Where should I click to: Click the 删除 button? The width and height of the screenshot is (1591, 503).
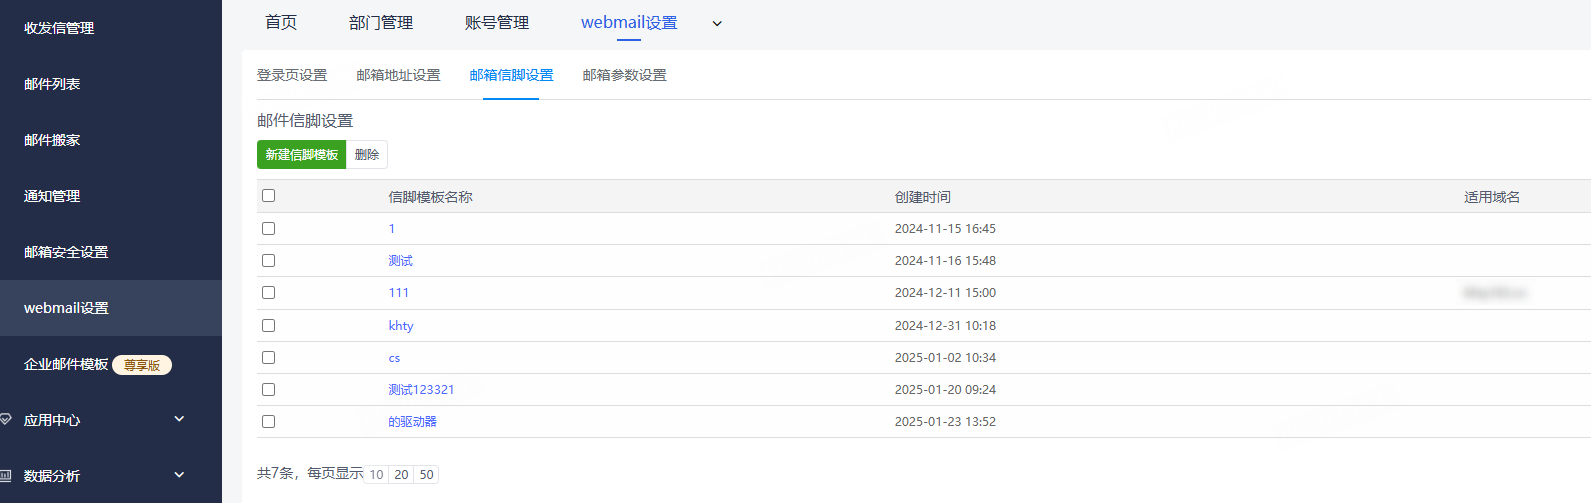coord(367,155)
